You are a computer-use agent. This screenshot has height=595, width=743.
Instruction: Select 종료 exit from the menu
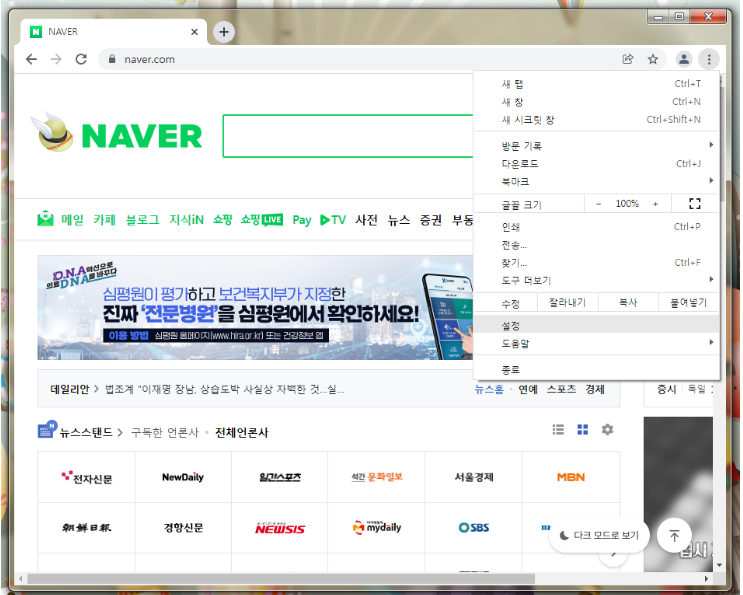coord(596,370)
